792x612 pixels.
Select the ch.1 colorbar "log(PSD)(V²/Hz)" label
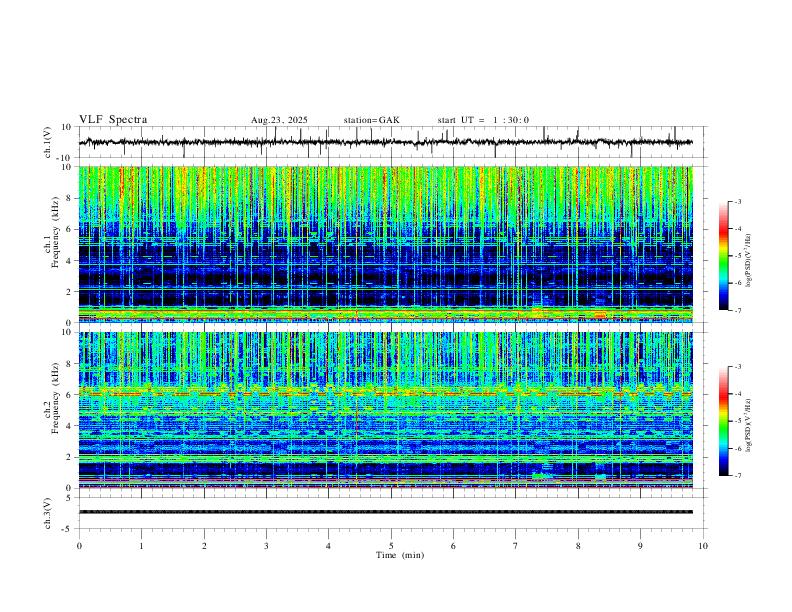(749, 261)
